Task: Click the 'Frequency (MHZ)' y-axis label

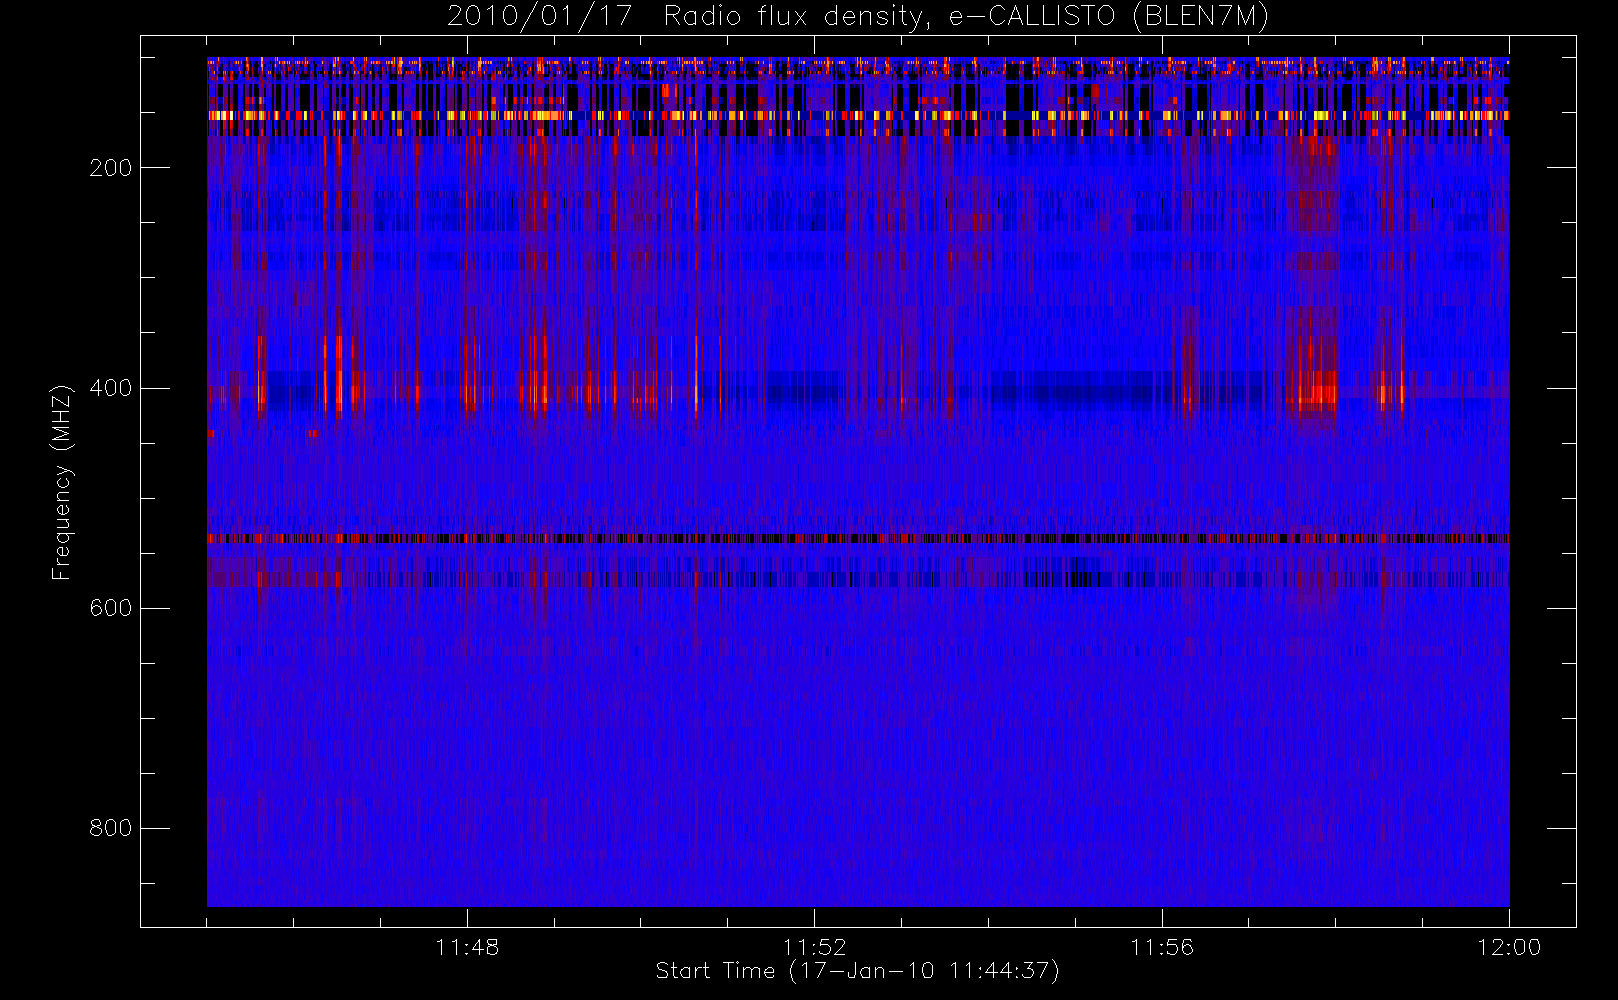Action: point(62,482)
